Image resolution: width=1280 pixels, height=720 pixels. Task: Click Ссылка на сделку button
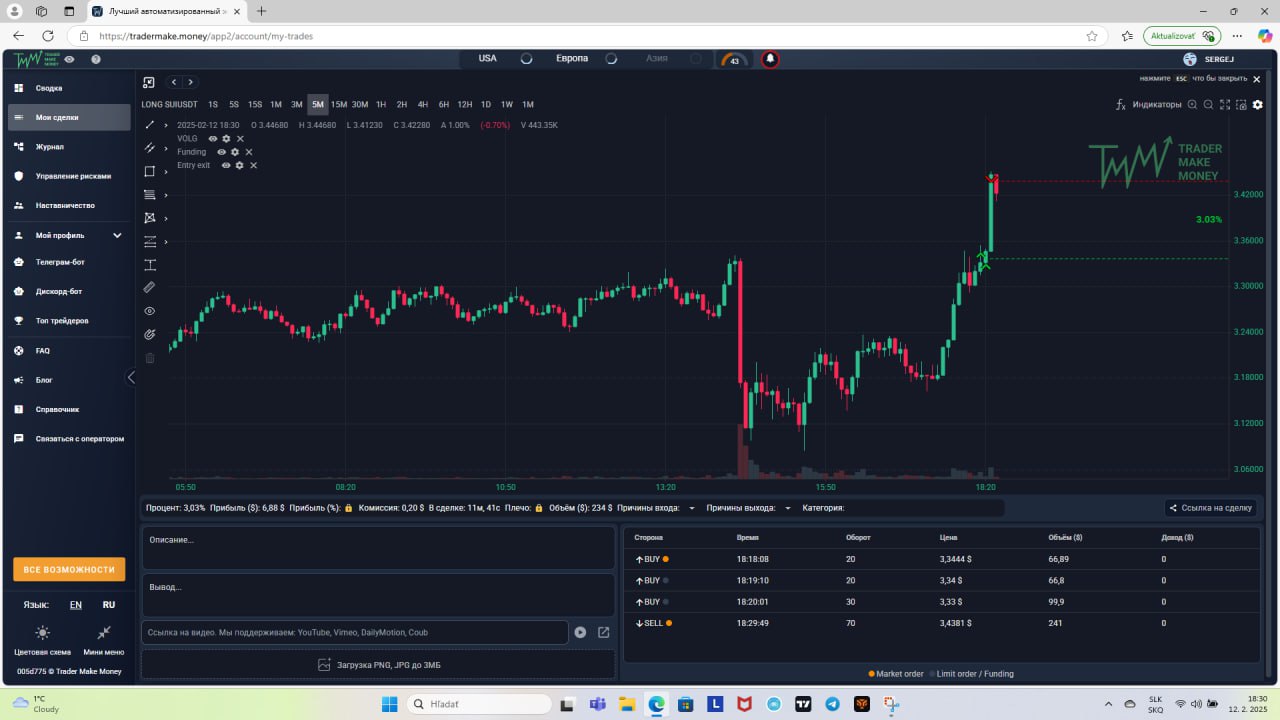click(1210, 508)
